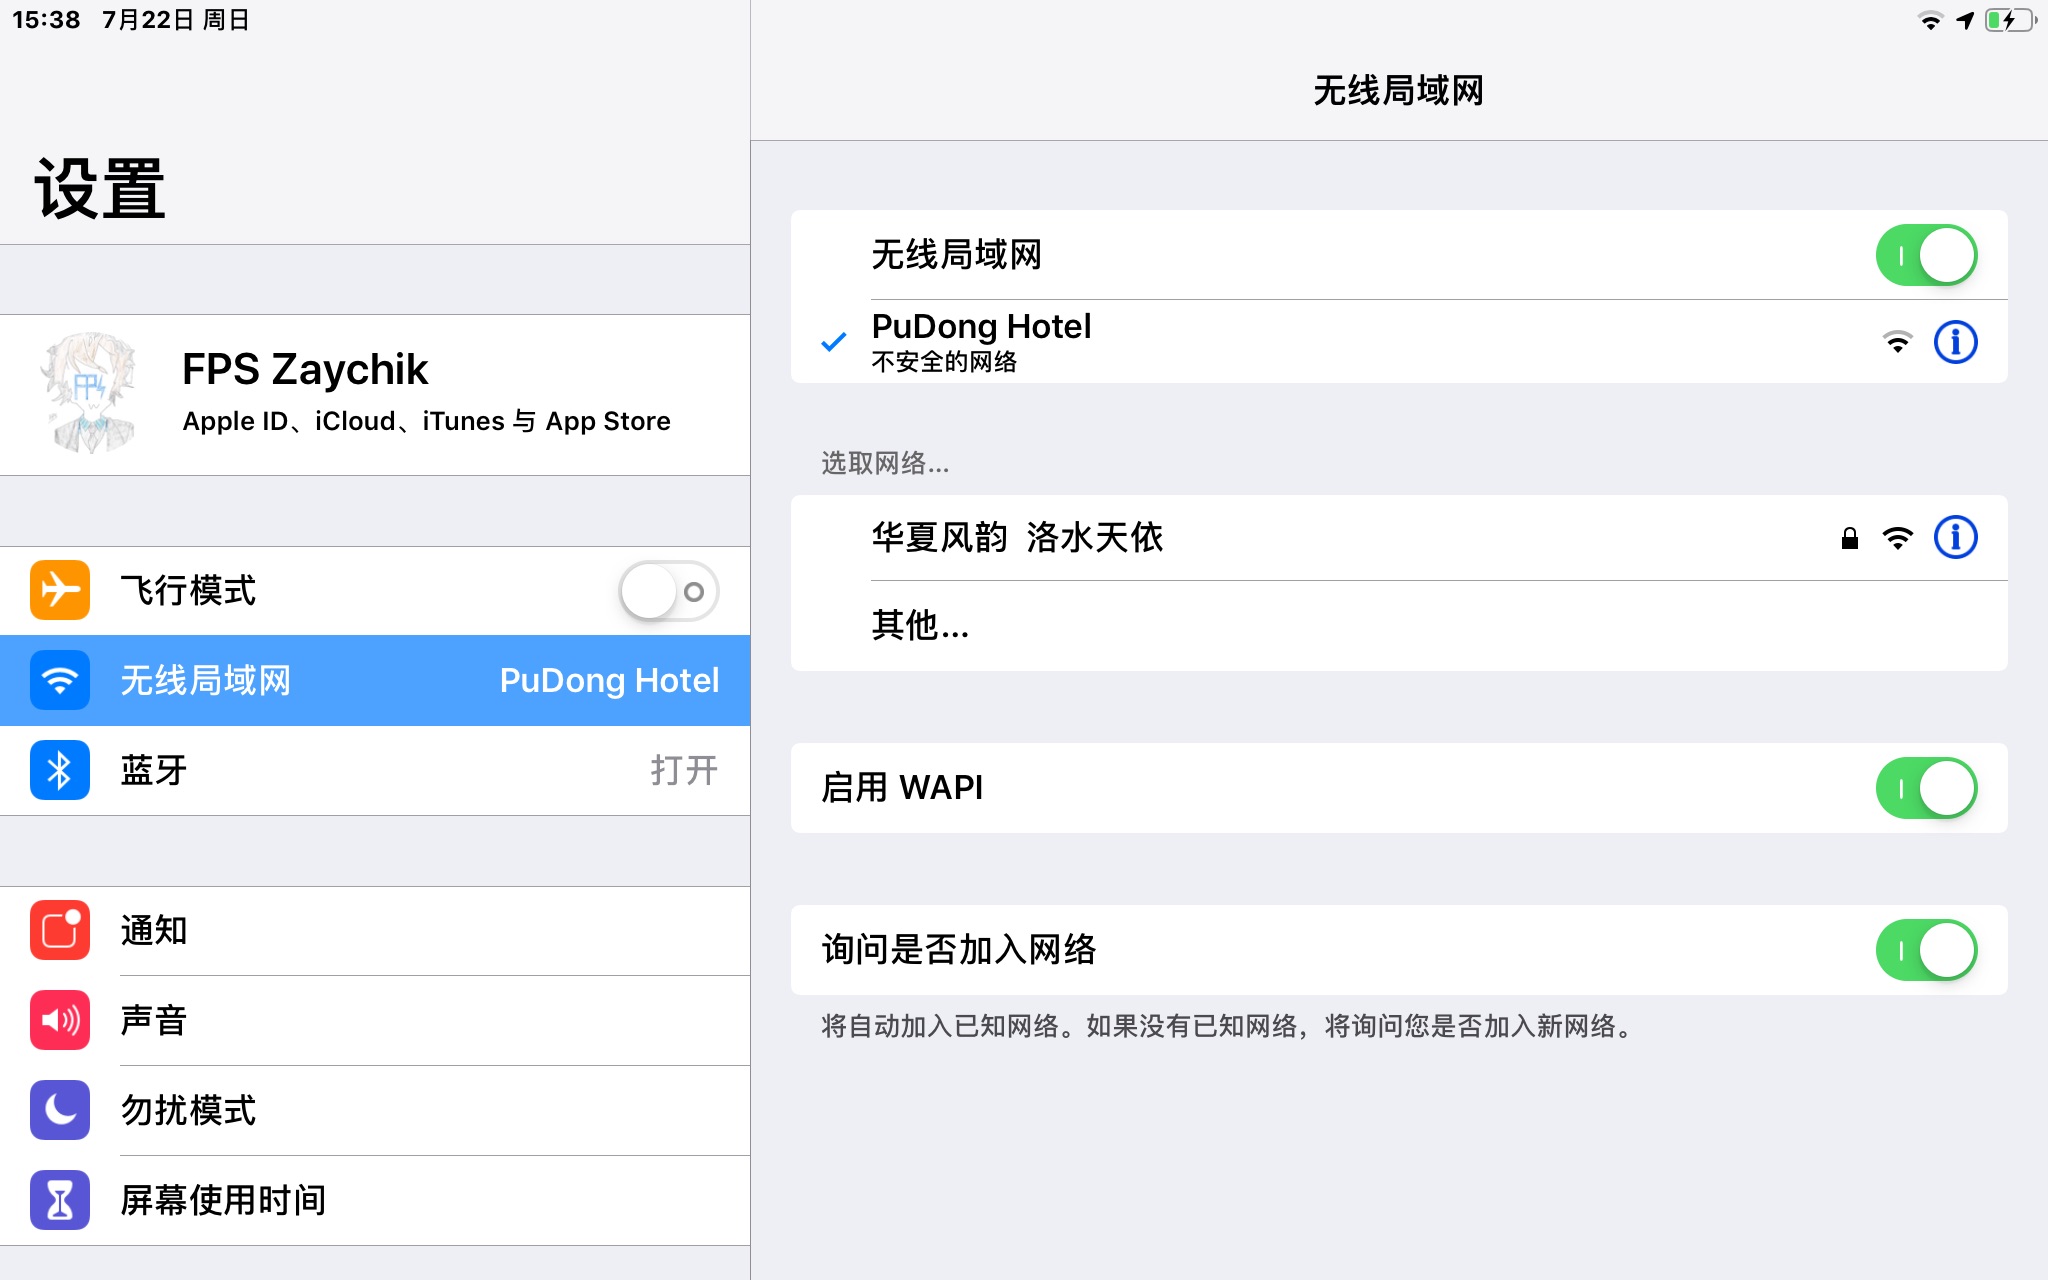Toggle 询问是否加入网络 switch off
The height and width of the screenshot is (1280, 2048).
[1925, 950]
